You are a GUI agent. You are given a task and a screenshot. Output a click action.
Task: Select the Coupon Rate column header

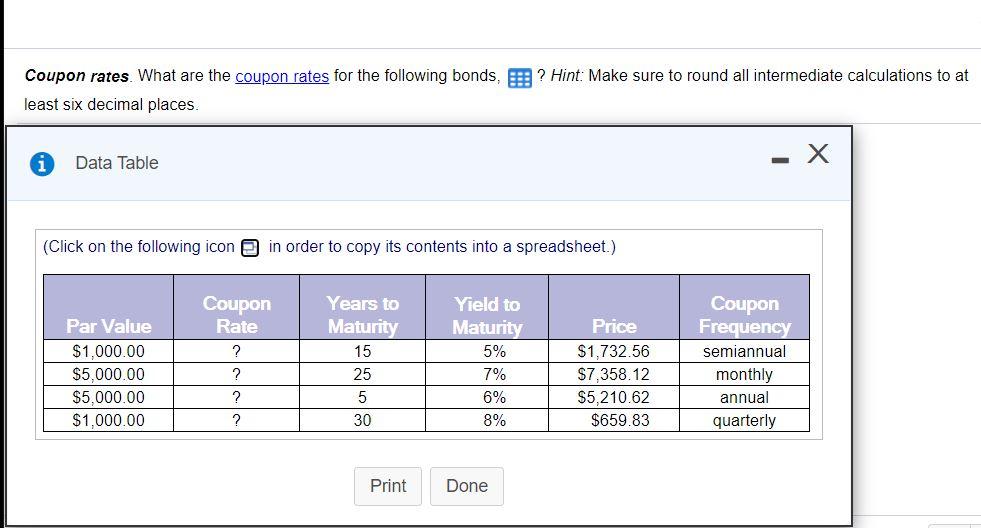pos(236,307)
